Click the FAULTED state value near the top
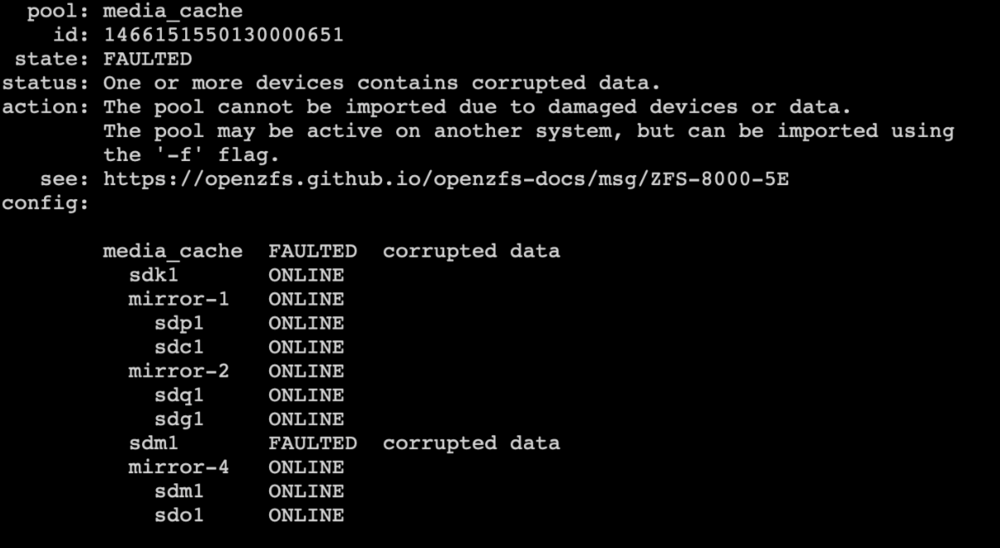The width and height of the screenshot is (1000, 548). coord(147,59)
